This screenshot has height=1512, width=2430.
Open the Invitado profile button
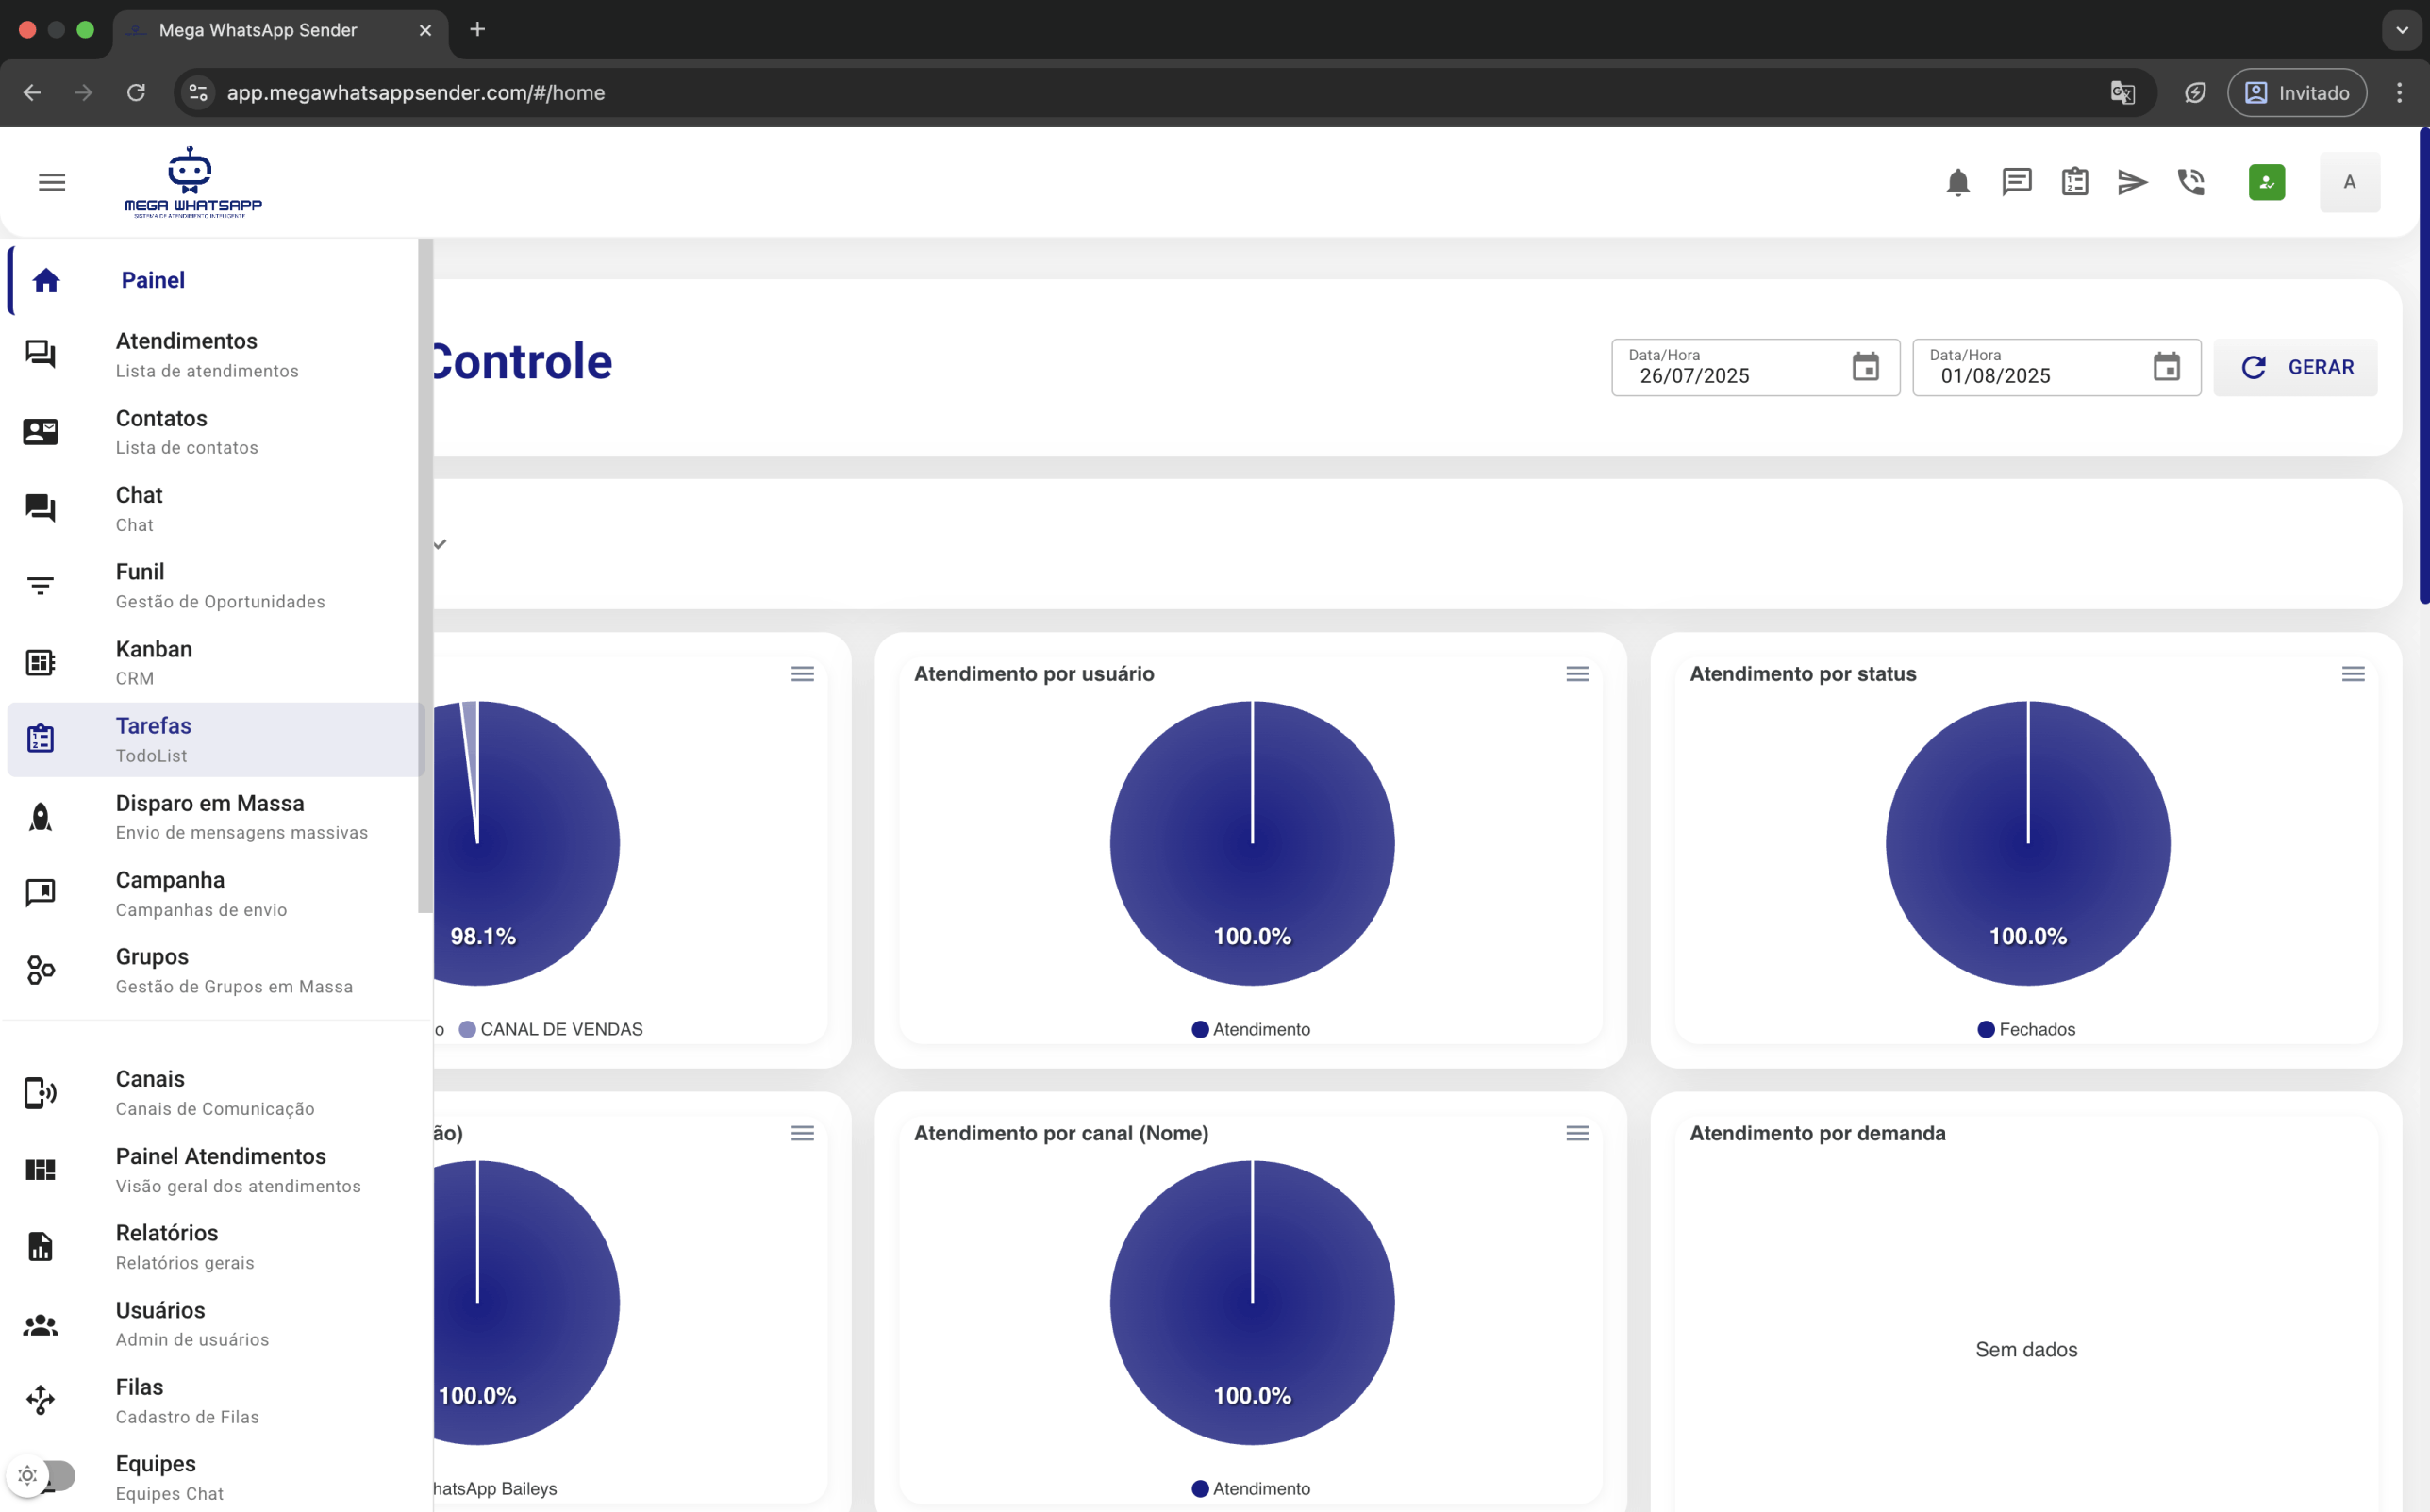2296,92
